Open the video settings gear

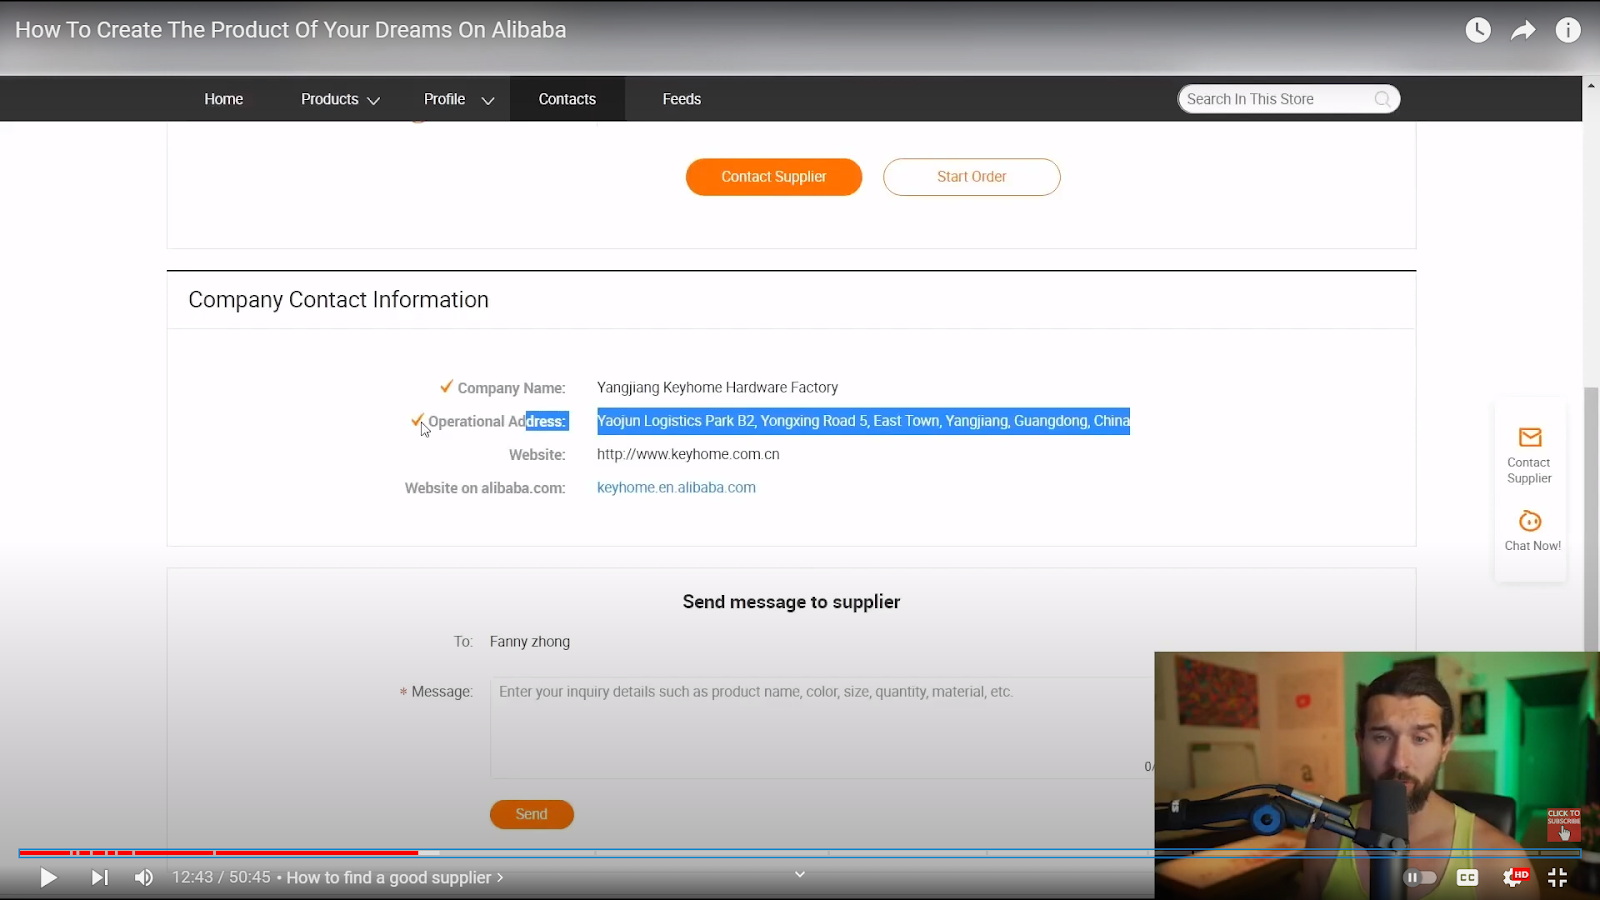pyautogui.click(x=1514, y=878)
